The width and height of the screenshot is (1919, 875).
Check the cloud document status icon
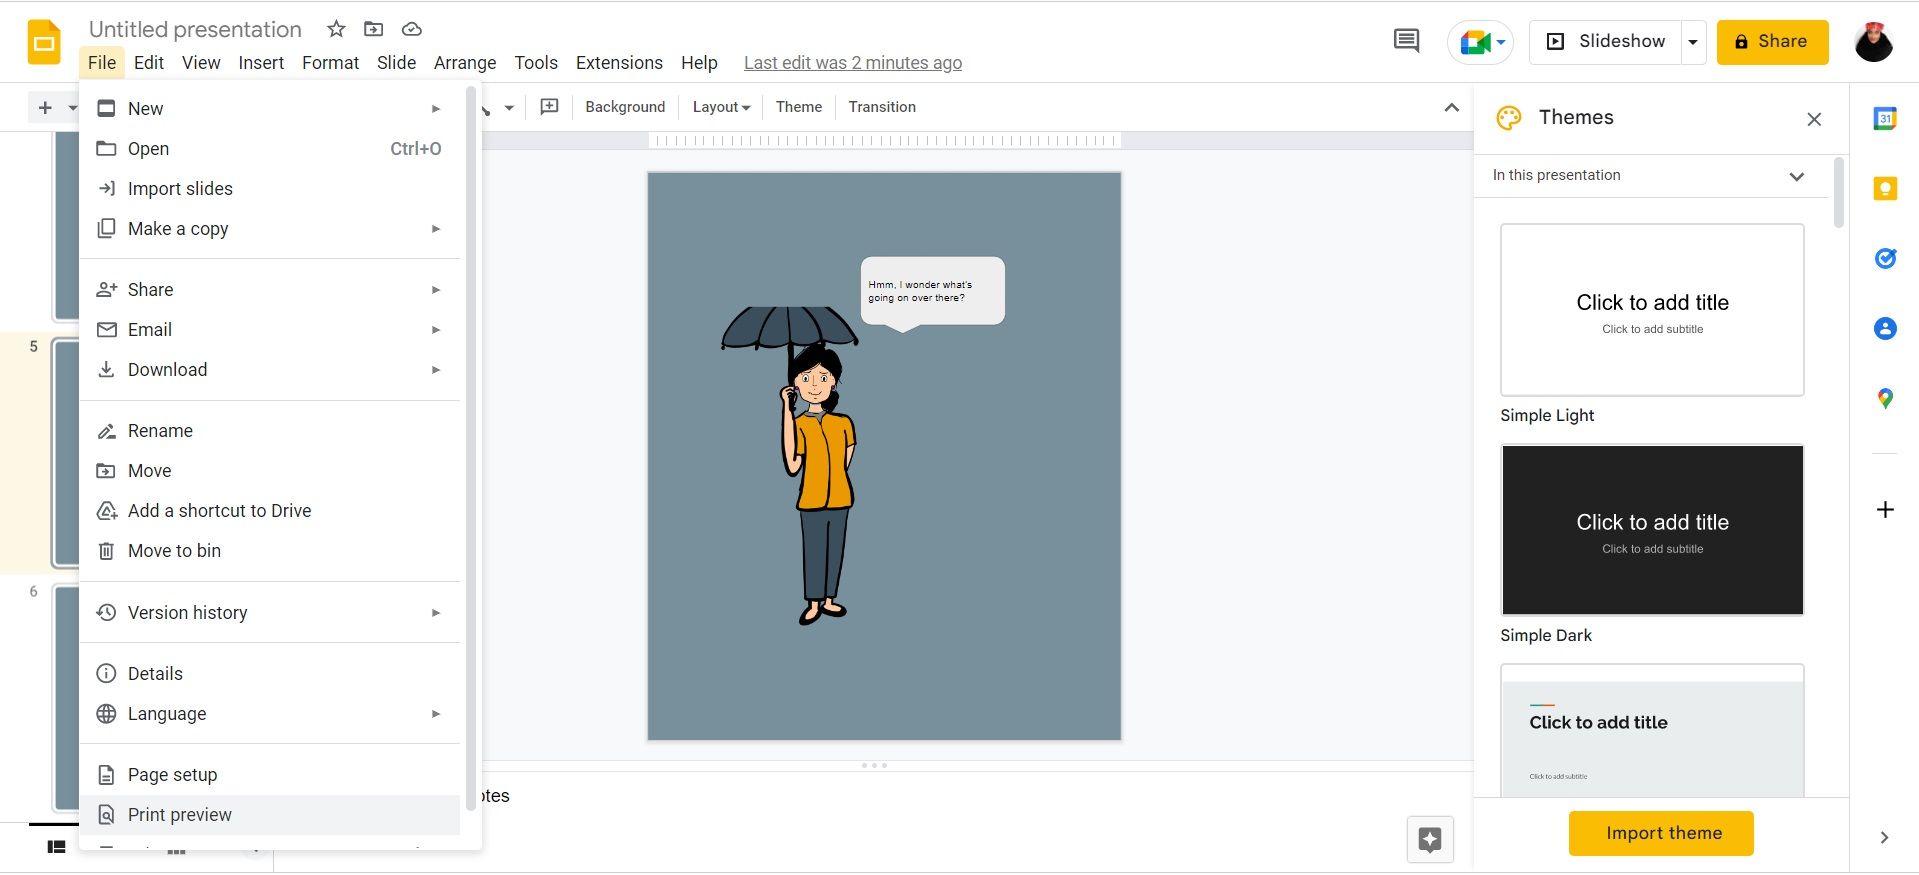pyautogui.click(x=411, y=29)
